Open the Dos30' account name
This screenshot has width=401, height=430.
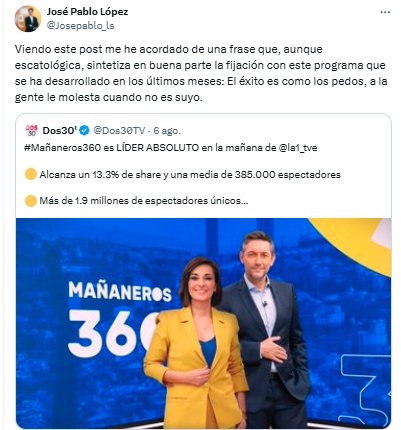coord(60,130)
